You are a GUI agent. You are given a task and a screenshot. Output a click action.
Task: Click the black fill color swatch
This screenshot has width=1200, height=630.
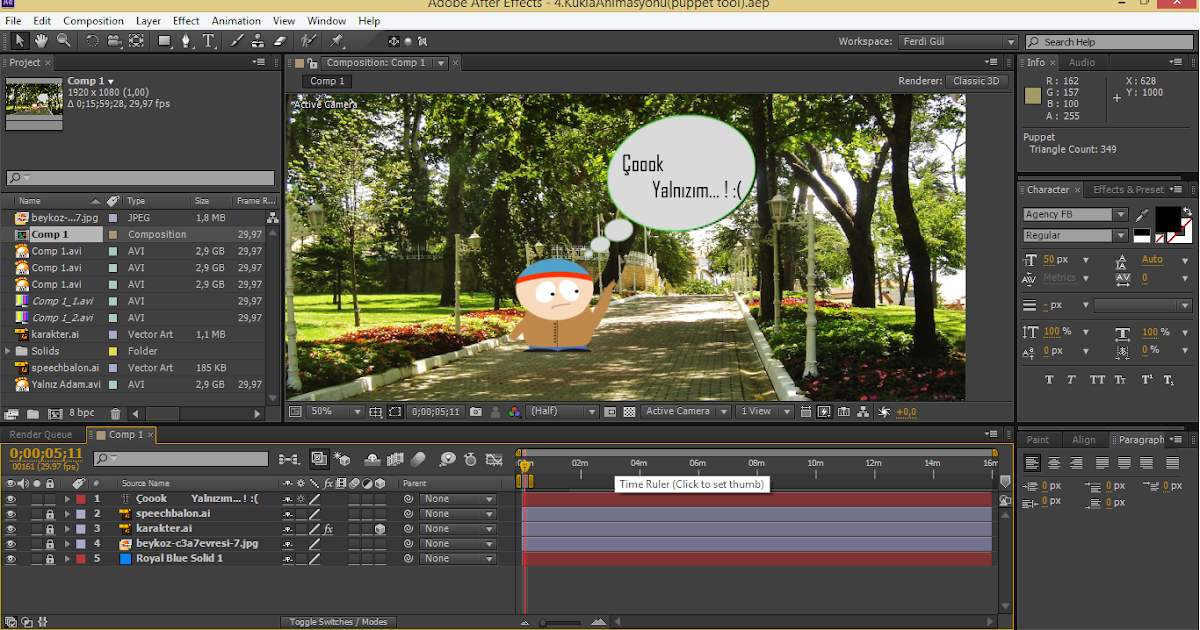(1167, 219)
